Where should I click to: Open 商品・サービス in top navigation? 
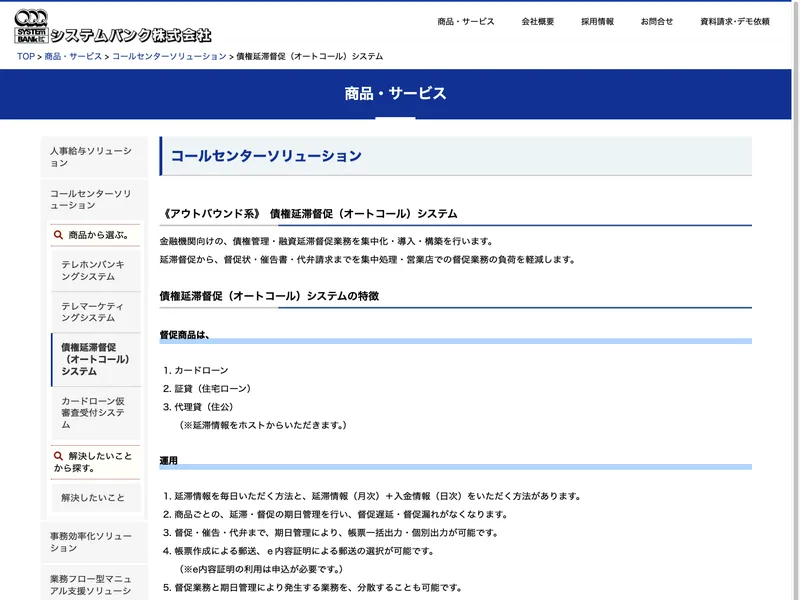pos(466,21)
